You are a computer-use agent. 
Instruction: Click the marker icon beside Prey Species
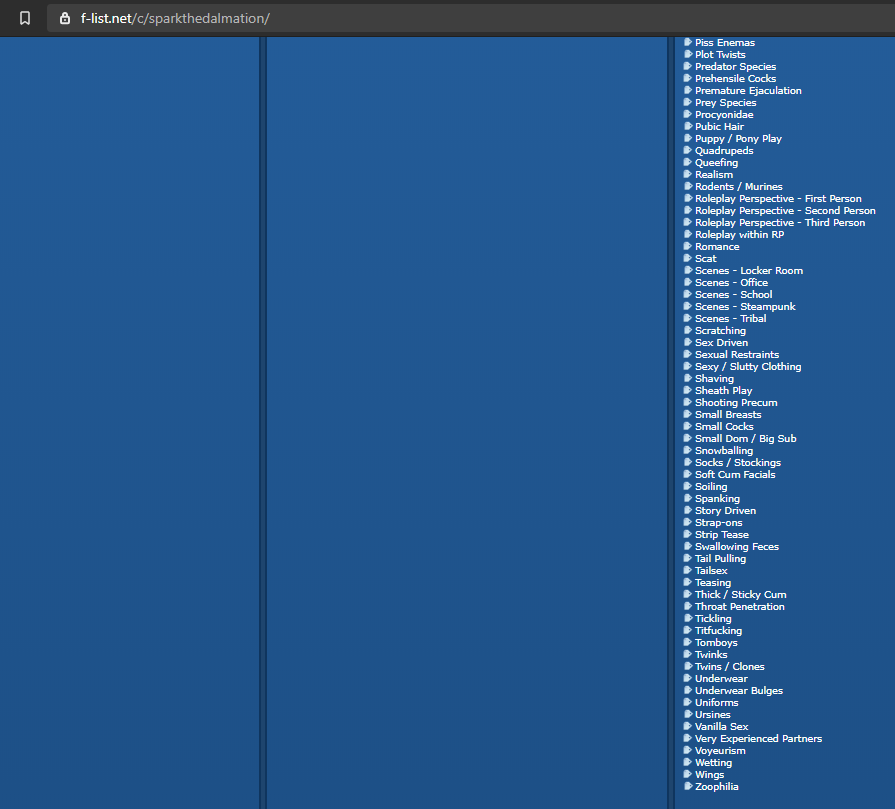[688, 102]
